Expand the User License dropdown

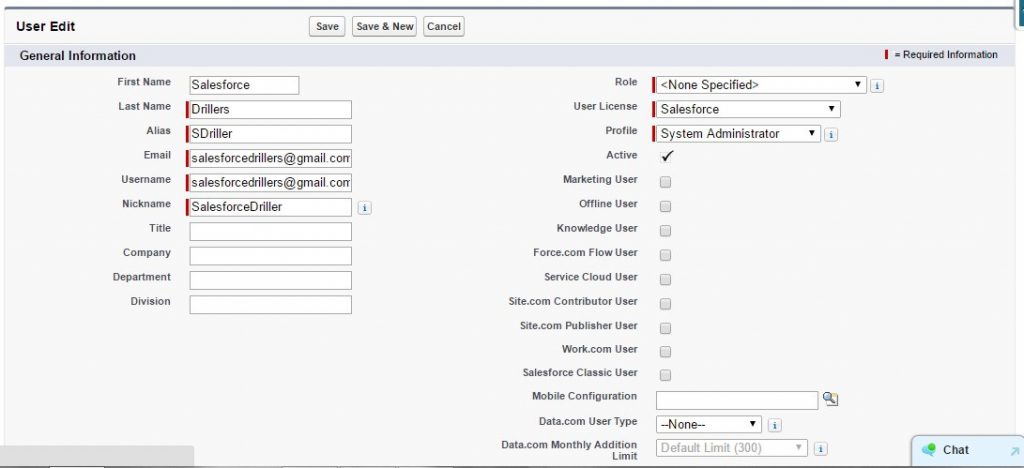click(x=747, y=110)
